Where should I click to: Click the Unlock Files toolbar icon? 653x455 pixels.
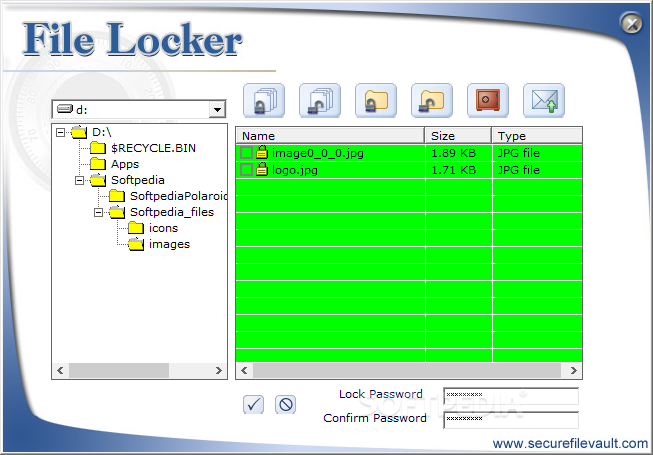(x=320, y=101)
